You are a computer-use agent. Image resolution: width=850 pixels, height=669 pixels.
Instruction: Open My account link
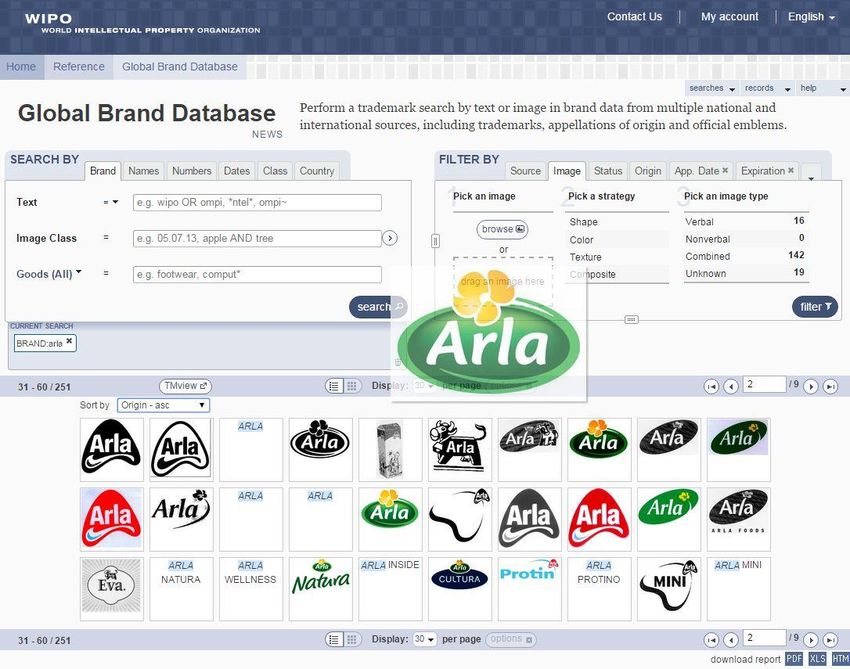coord(730,17)
